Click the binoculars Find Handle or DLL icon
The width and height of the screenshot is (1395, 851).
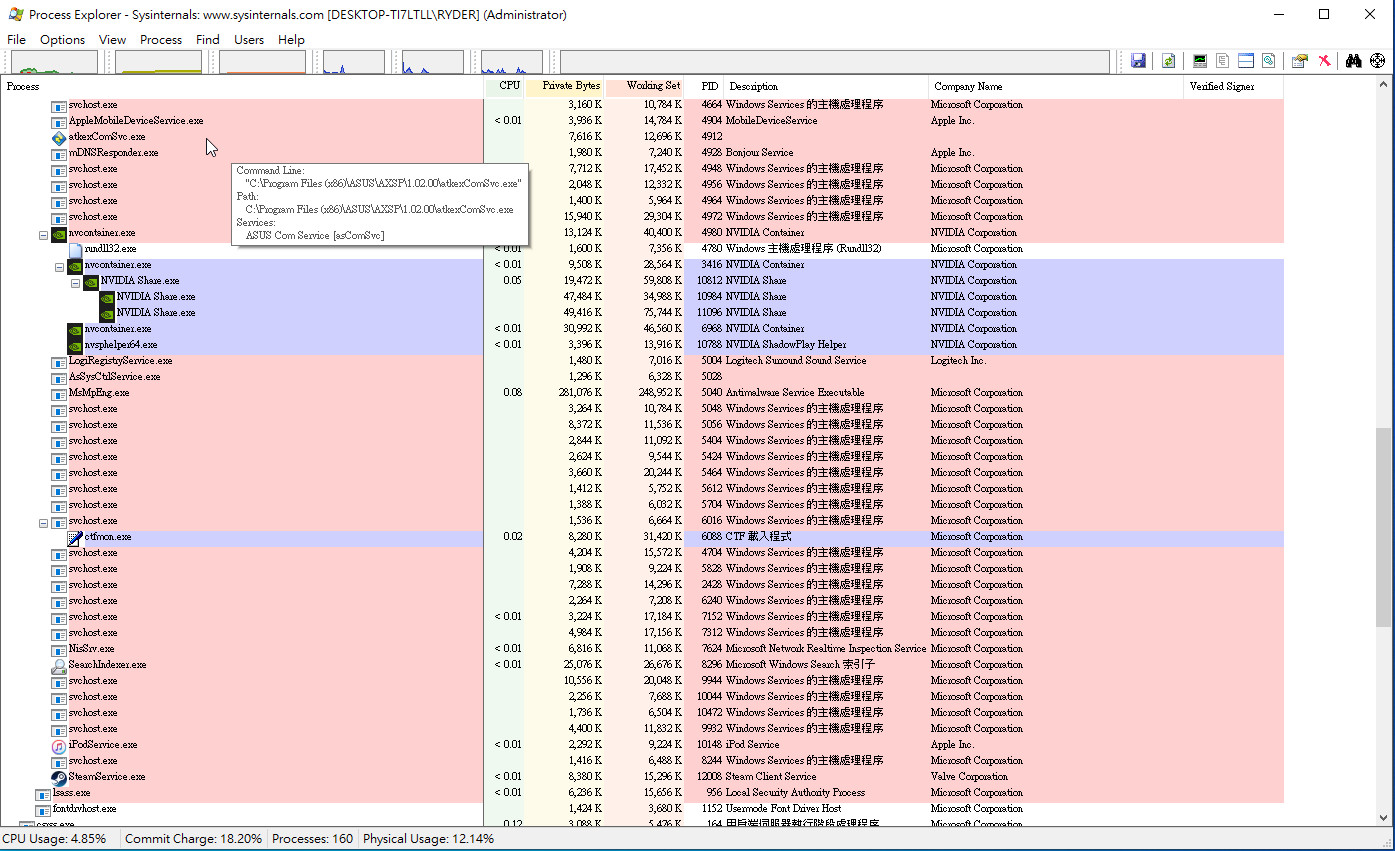(x=1354, y=61)
